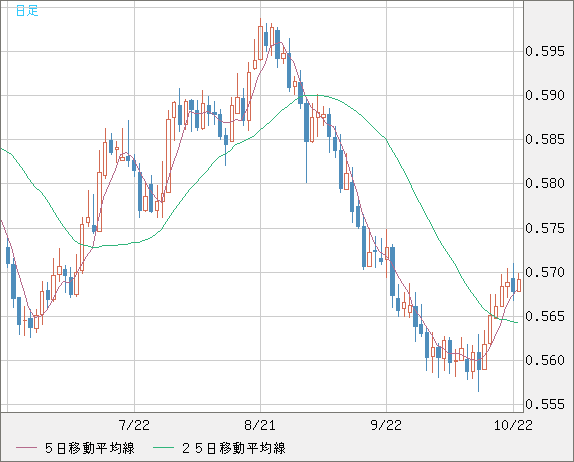Select the 0.590 price axis label

tap(545, 96)
